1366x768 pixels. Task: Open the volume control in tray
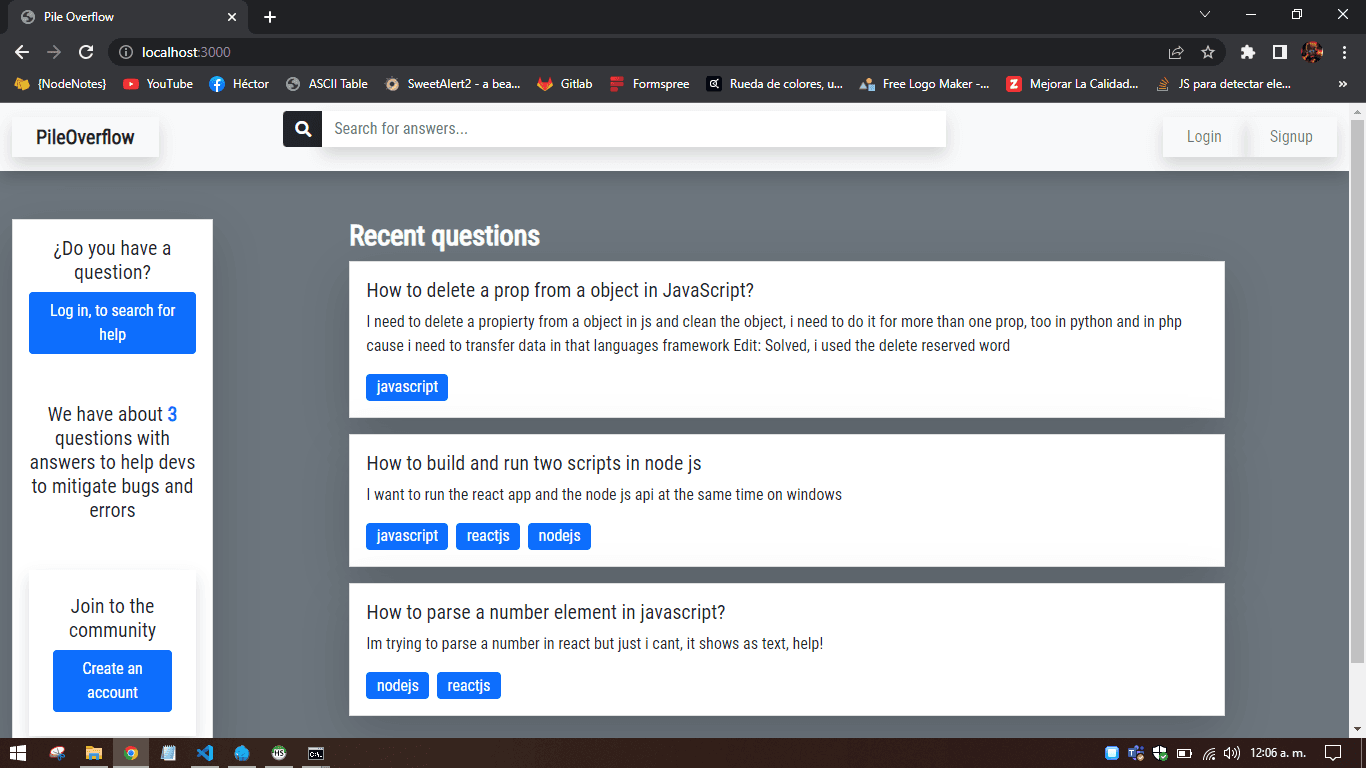click(1232, 753)
